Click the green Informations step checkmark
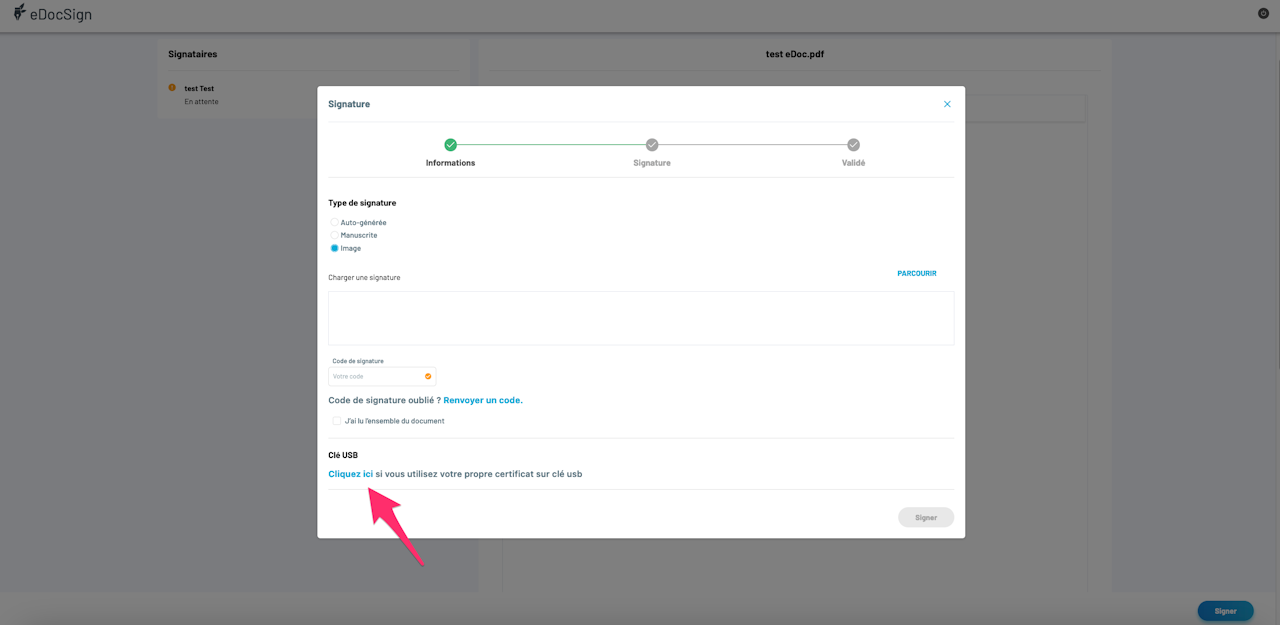The image size is (1280, 625). (x=450, y=145)
